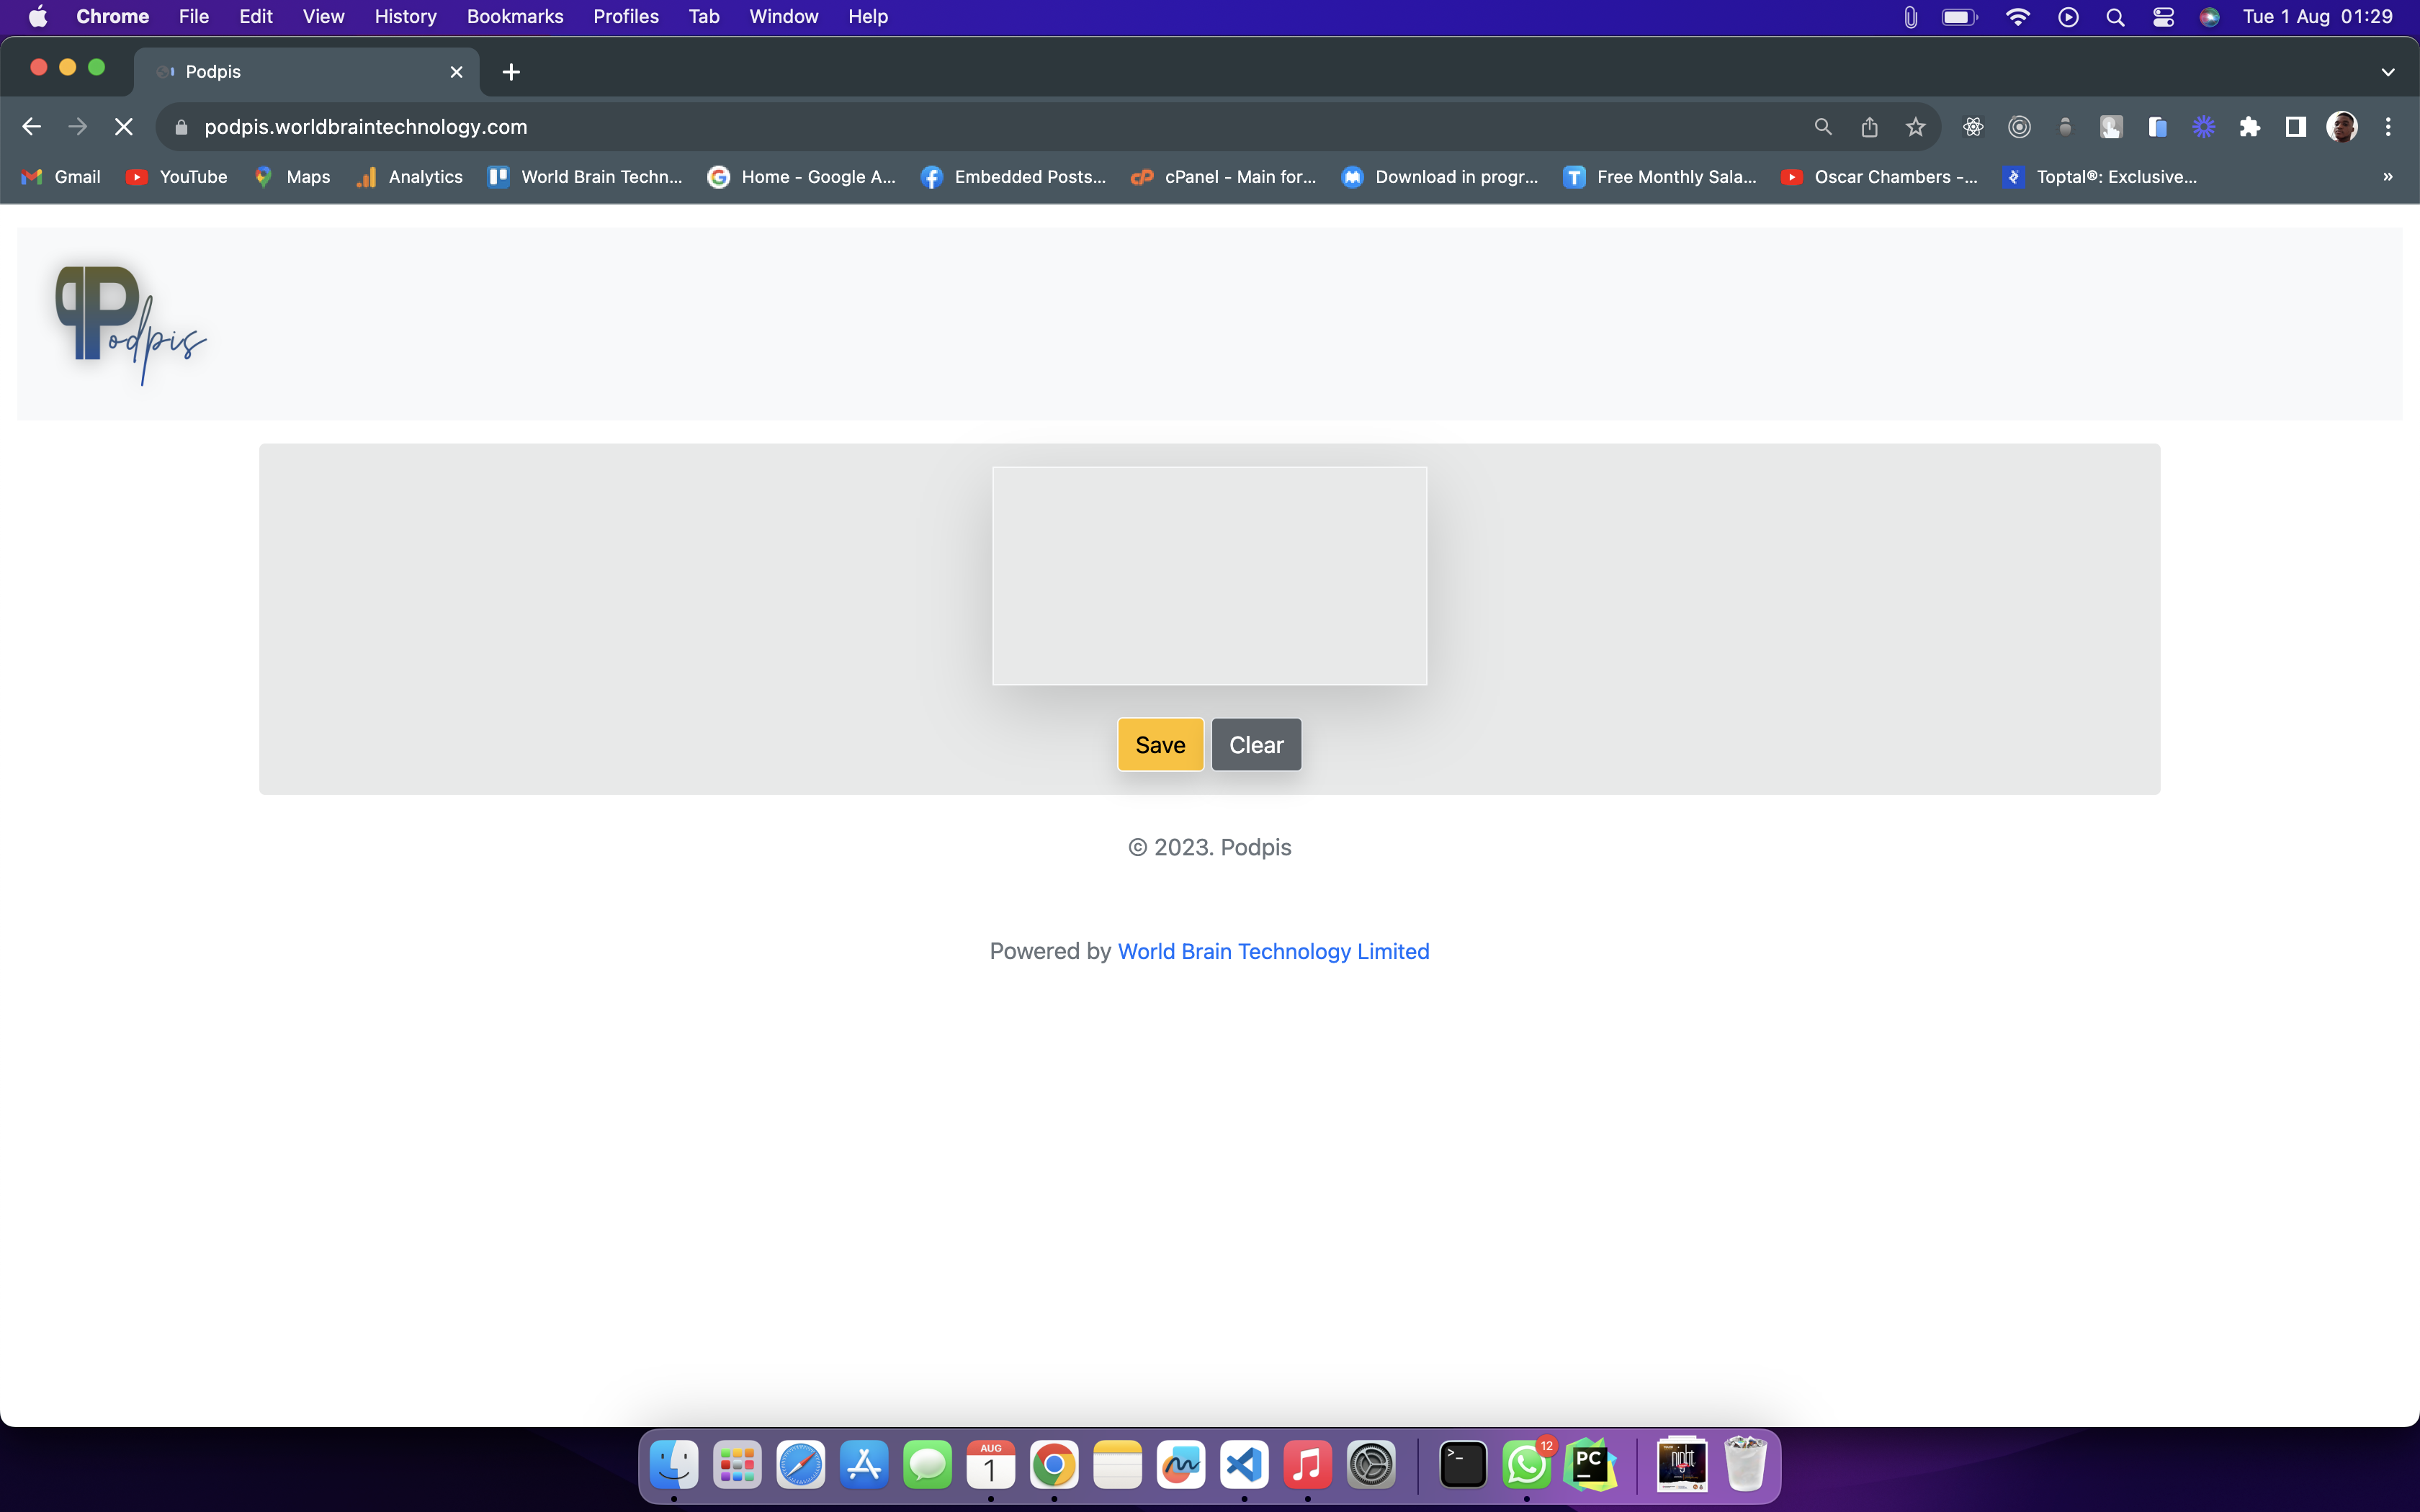
Task: Follow the World Brain Technology Limited link
Action: (1273, 951)
